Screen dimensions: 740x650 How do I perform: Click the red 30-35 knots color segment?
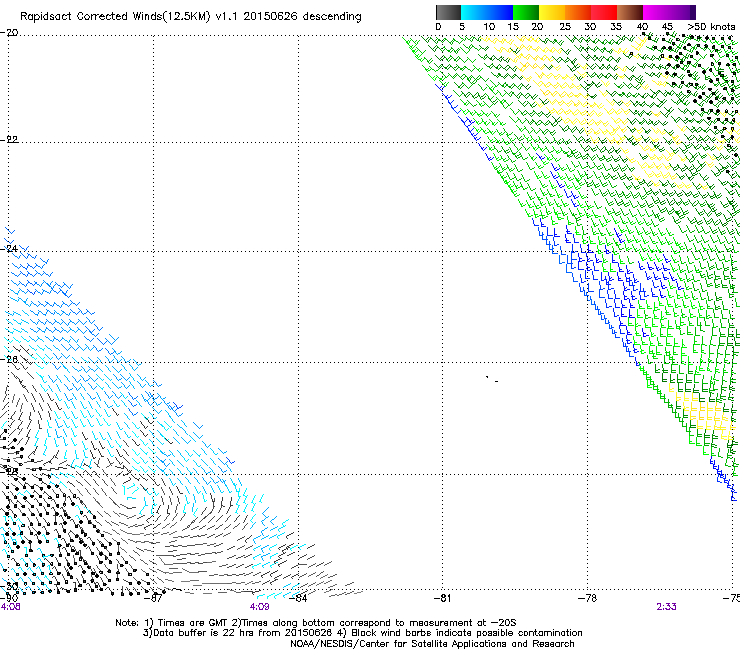coord(604,12)
